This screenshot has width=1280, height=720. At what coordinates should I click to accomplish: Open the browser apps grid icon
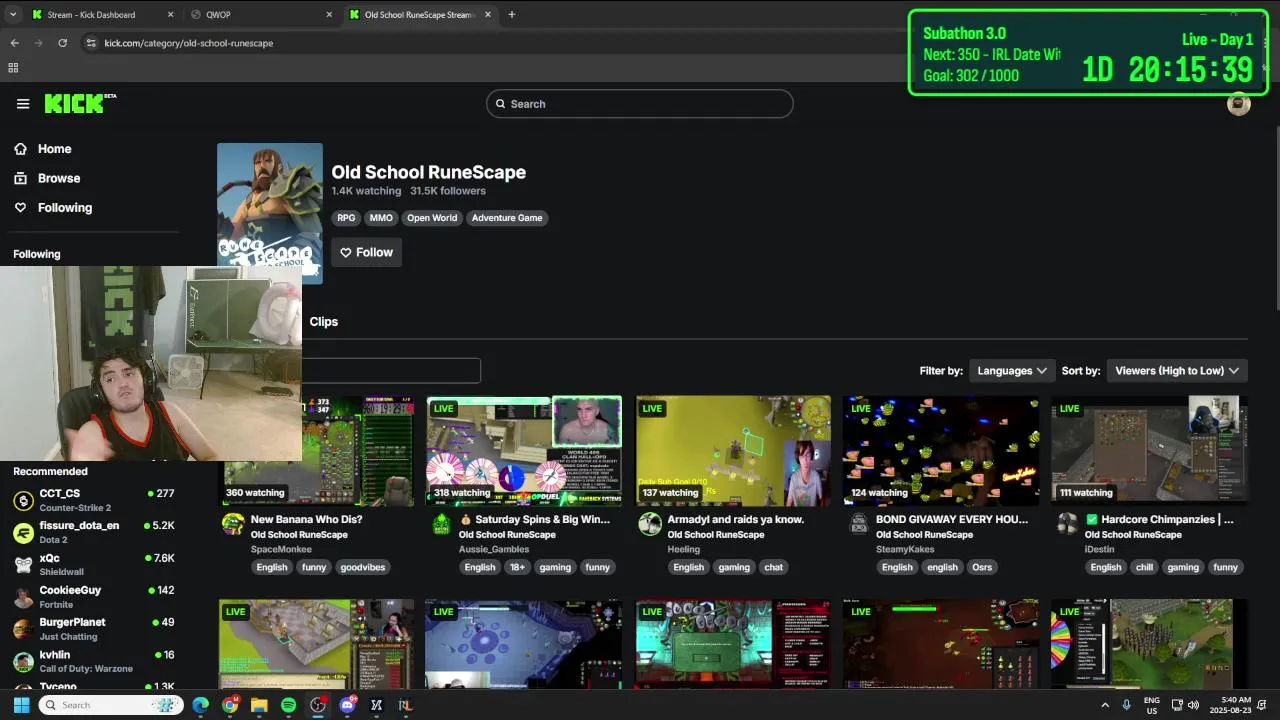(x=13, y=68)
